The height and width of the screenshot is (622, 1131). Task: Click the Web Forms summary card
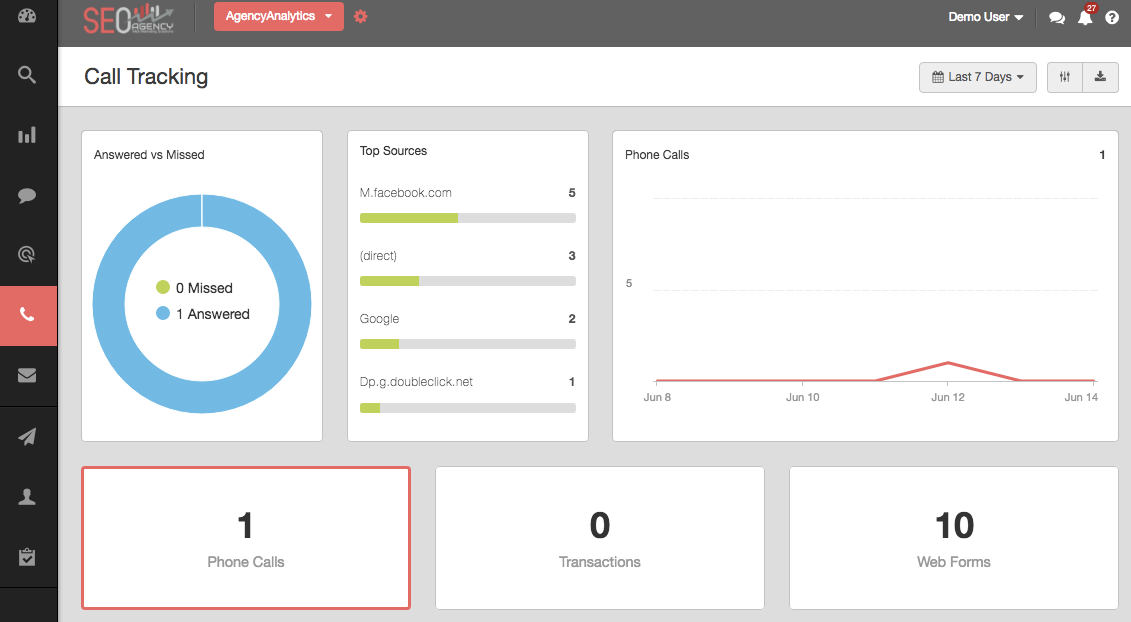click(x=953, y=538)
